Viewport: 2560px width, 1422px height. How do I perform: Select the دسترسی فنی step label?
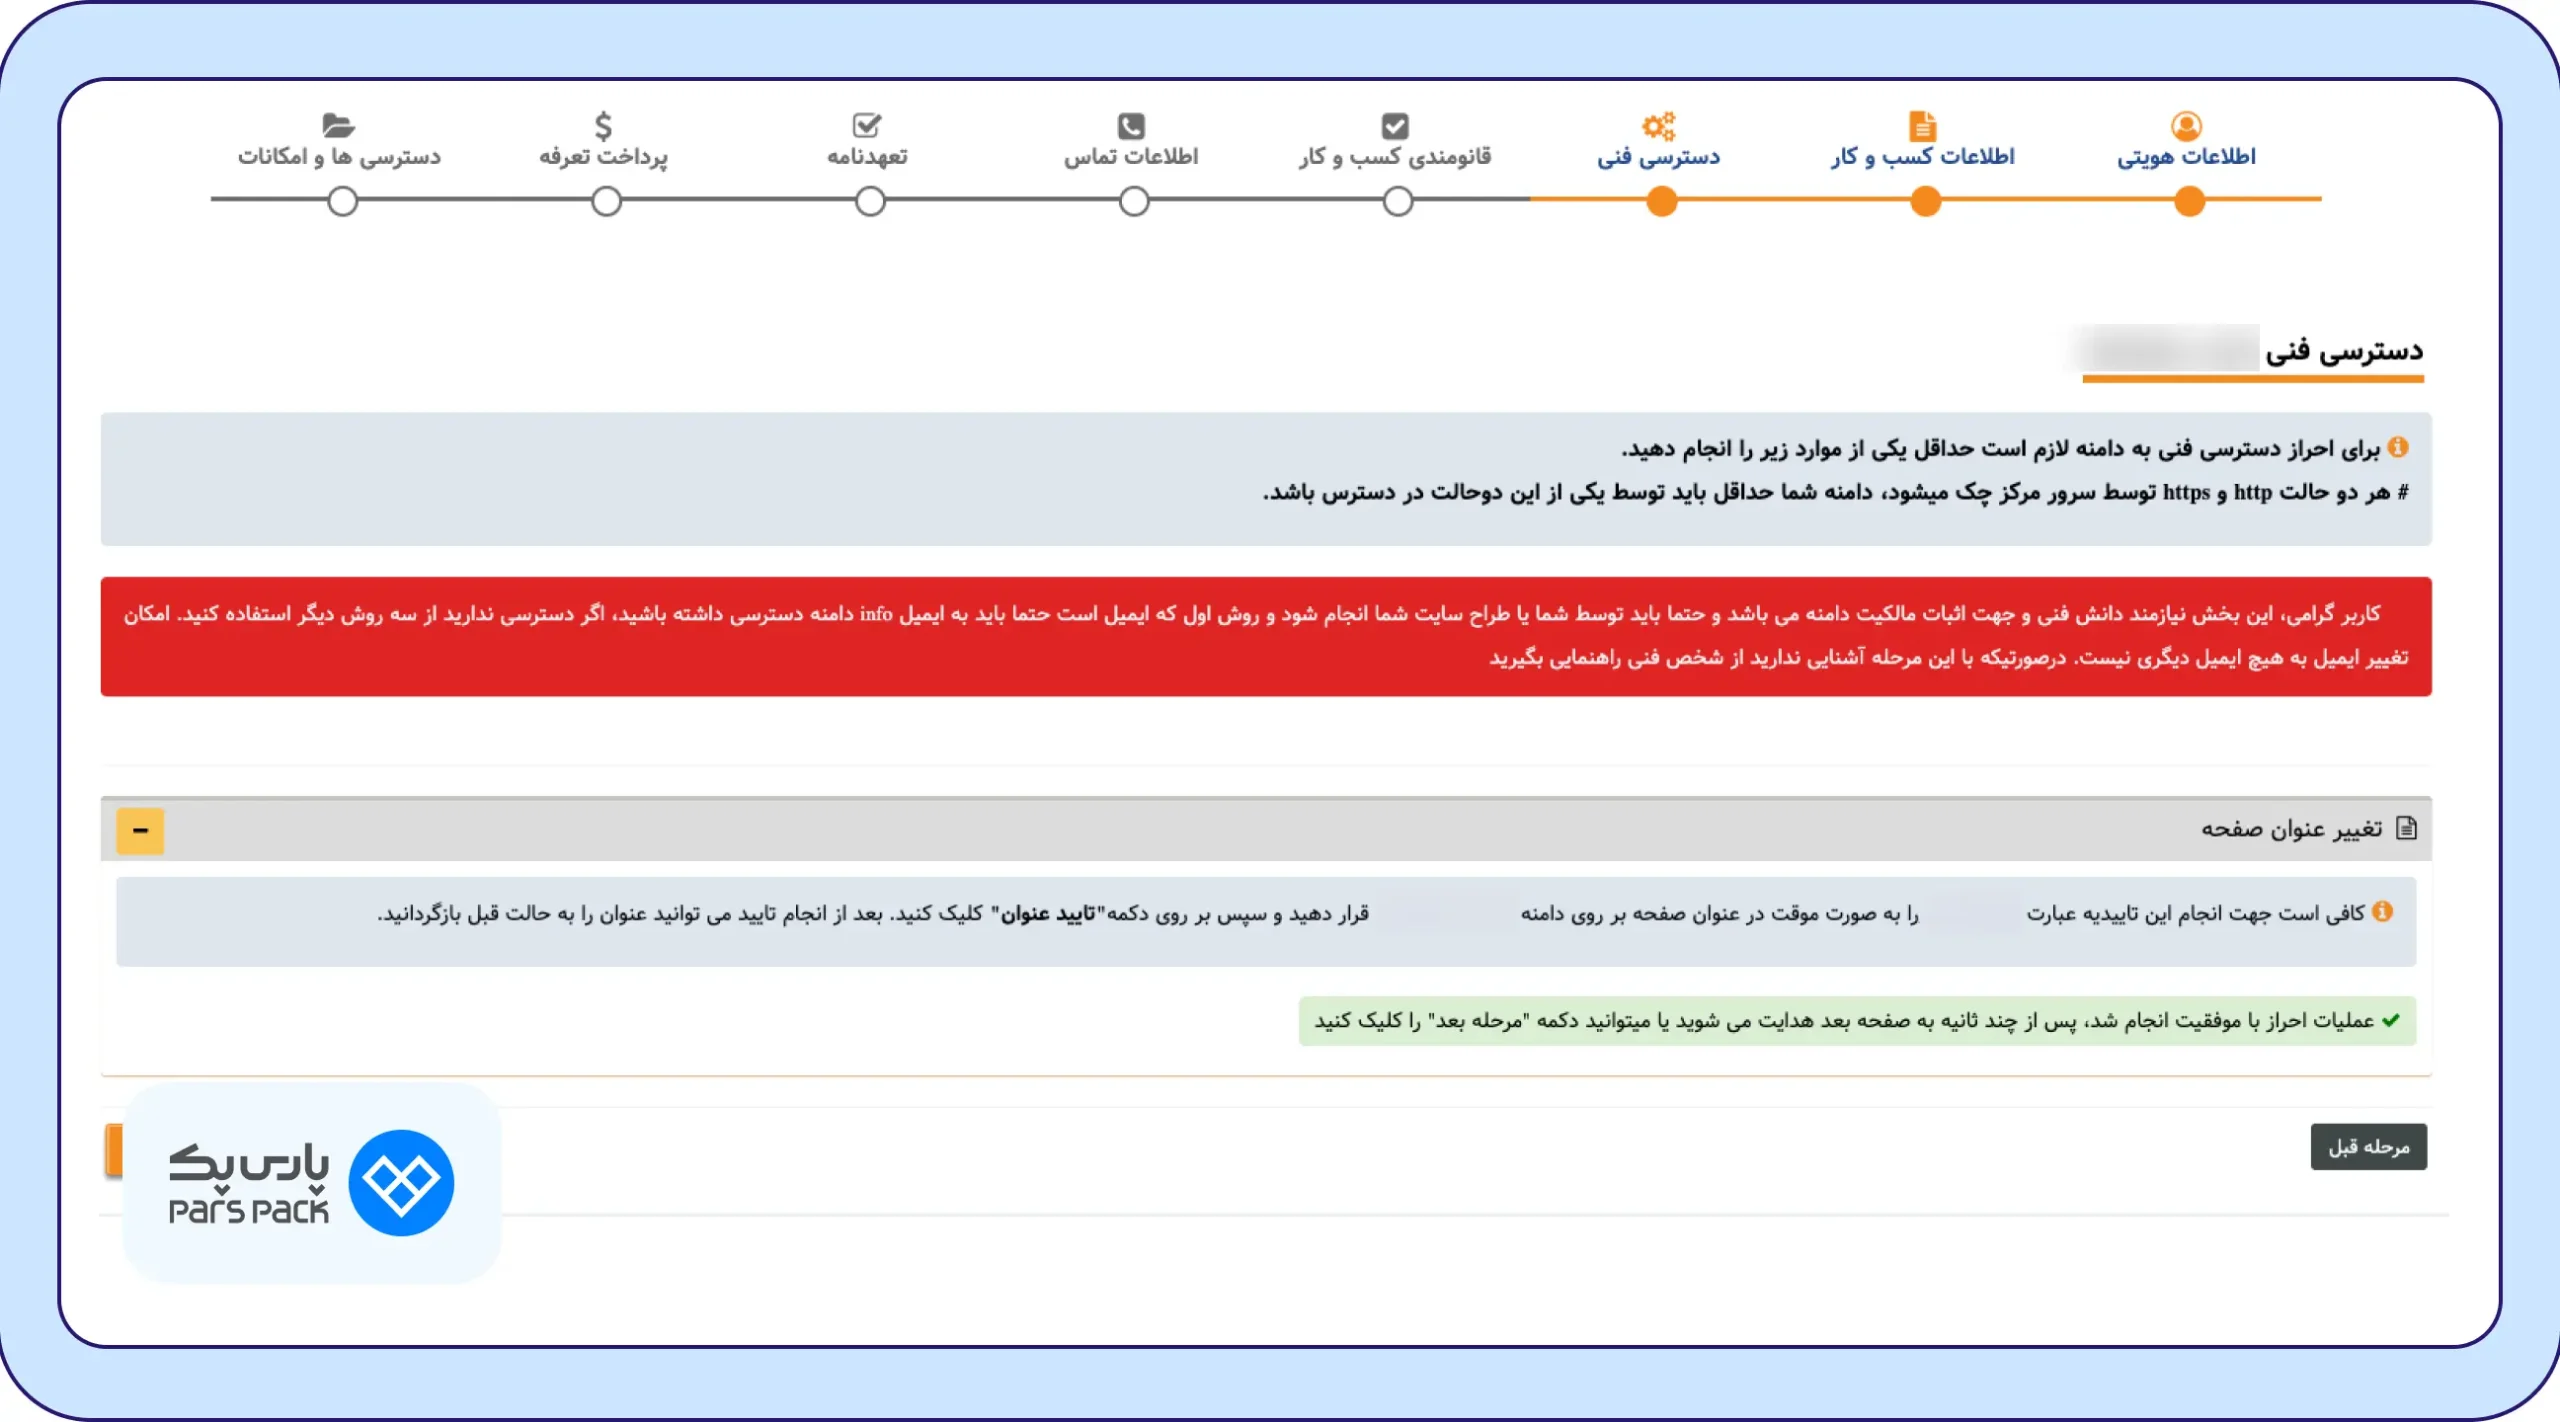(1658, 157)
